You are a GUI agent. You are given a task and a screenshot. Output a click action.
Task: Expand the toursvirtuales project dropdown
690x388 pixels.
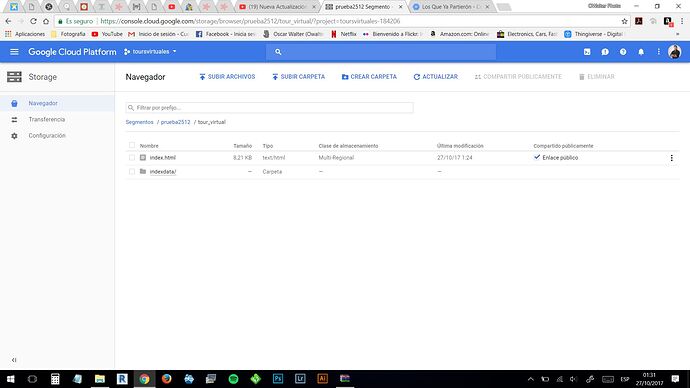tap(150, 52)
